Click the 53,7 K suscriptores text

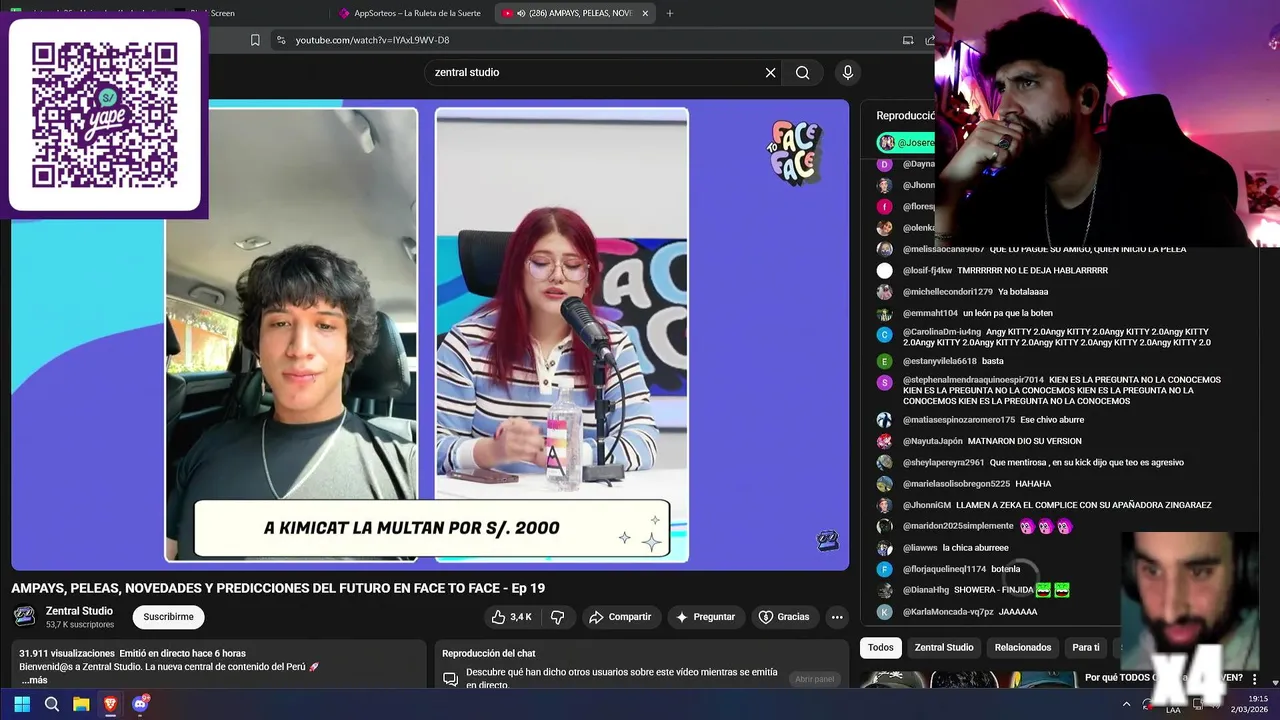80,625
